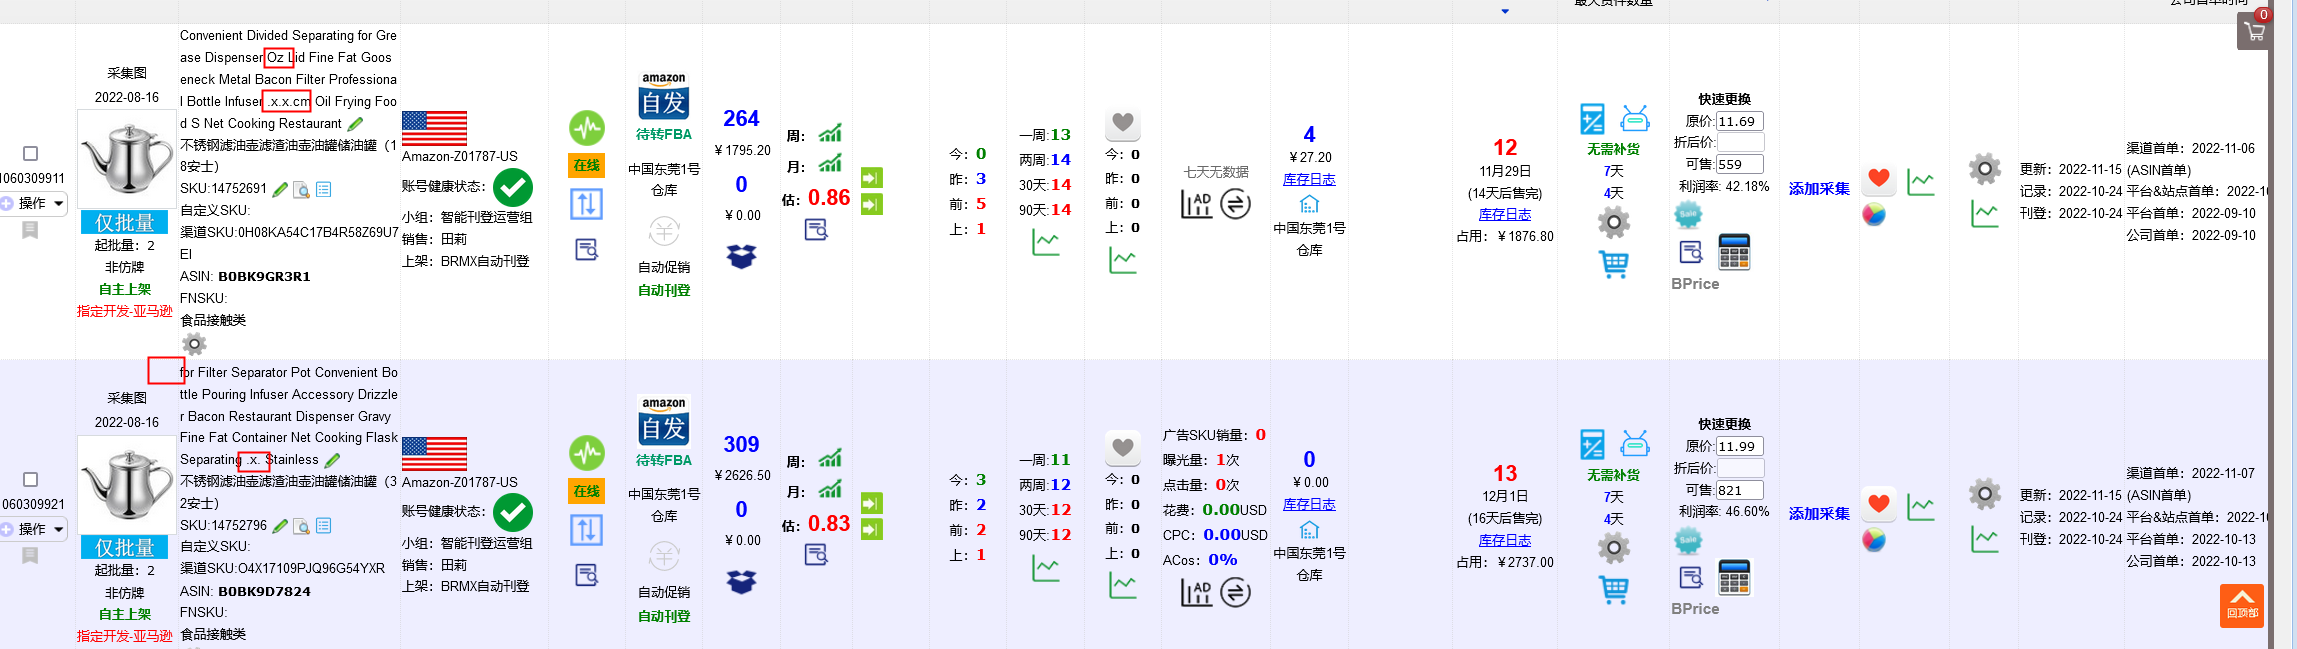
Task: Click green check icon beside 账号健康状态, second row
Action: click(x=513, y=513)
